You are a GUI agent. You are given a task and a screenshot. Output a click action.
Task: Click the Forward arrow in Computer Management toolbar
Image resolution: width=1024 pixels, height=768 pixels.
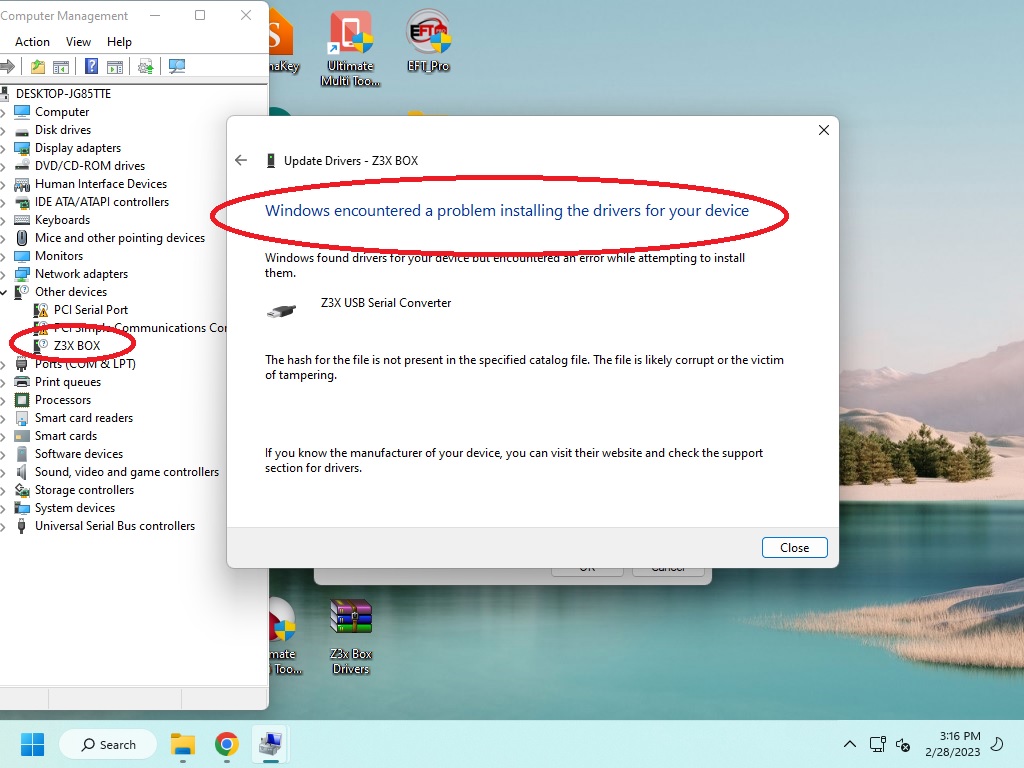[7, 66]
